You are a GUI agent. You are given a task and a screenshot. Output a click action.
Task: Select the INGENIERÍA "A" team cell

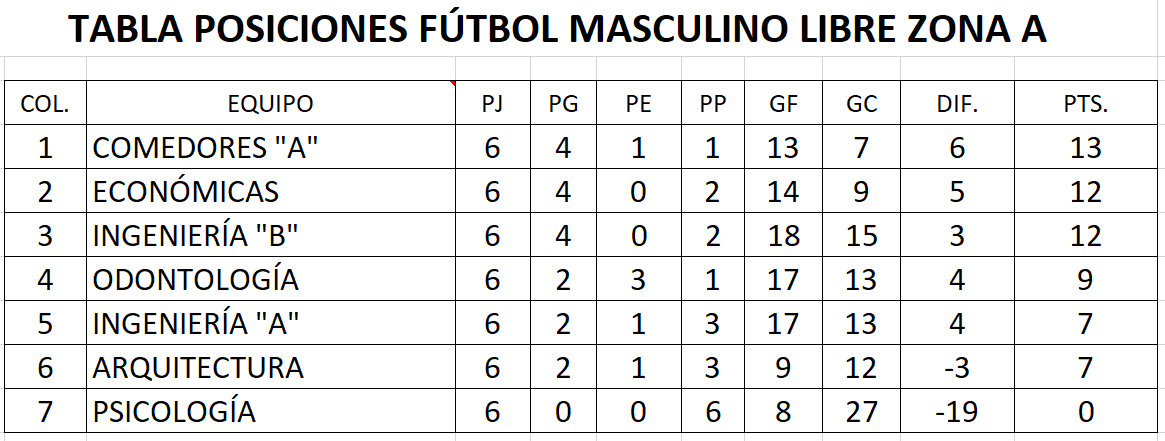(270, 323)
